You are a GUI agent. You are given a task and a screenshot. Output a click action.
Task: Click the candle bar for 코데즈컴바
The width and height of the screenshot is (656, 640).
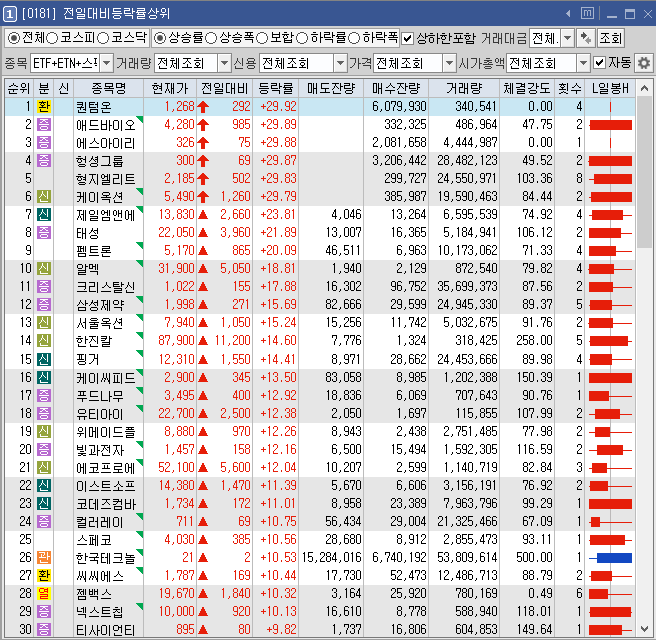611,504
